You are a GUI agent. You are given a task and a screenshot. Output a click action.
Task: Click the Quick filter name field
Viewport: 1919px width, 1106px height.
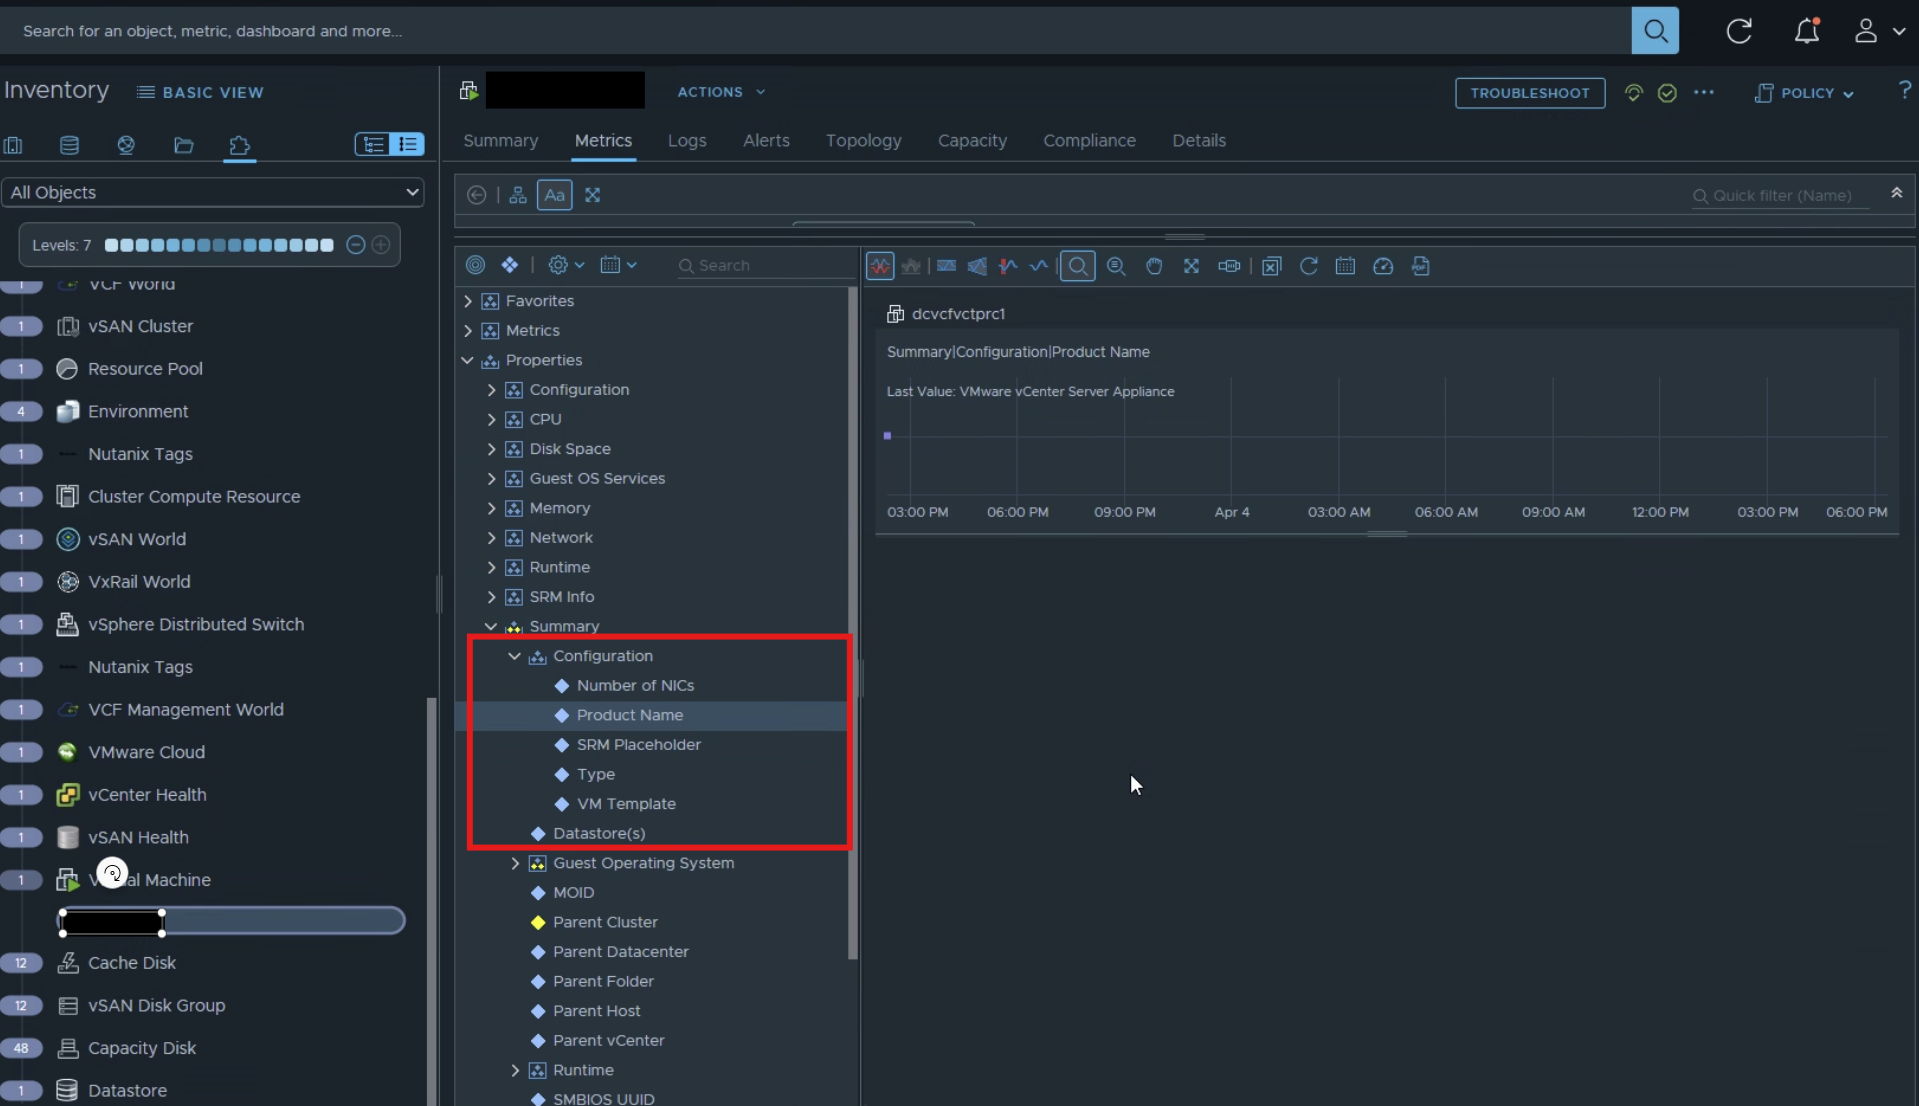click(x=1781, y=196)
